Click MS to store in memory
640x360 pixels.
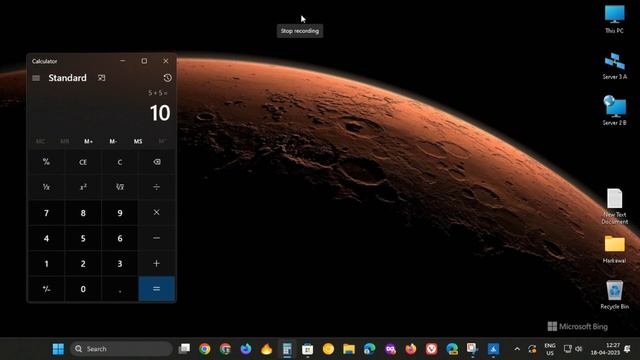coord(138,141)
